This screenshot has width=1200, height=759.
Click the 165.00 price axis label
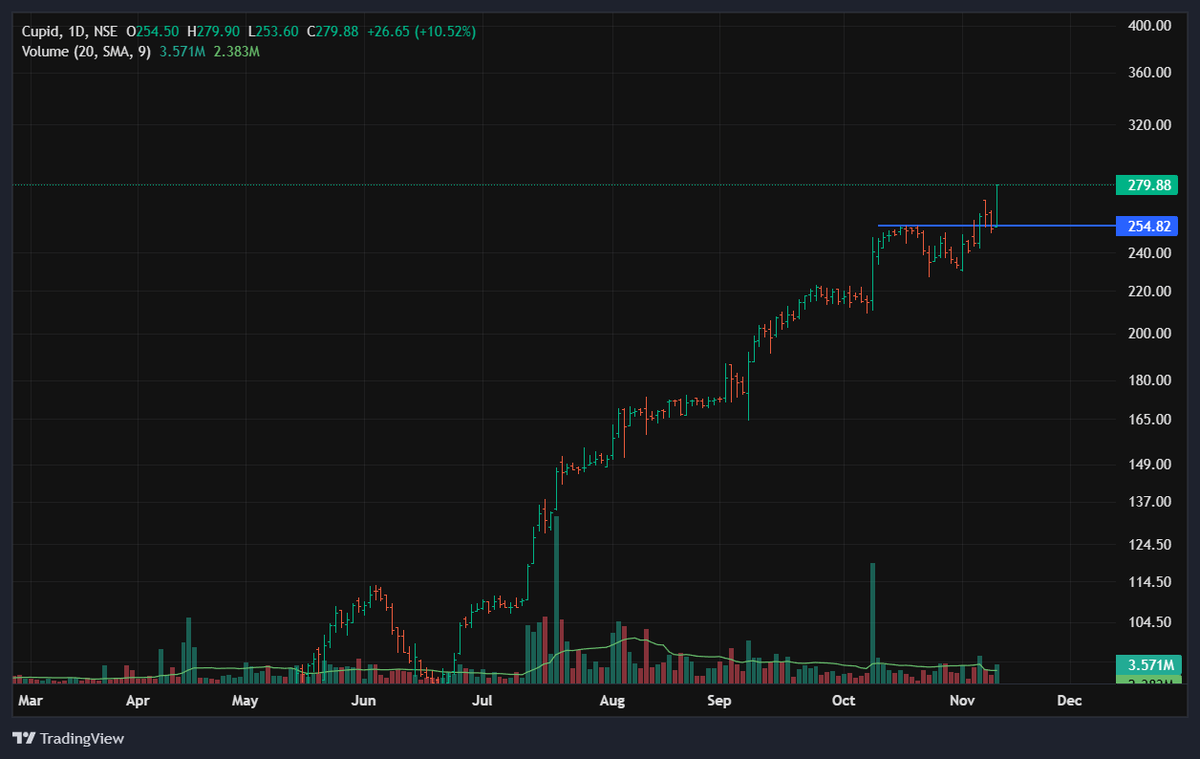pos(1149,420)
